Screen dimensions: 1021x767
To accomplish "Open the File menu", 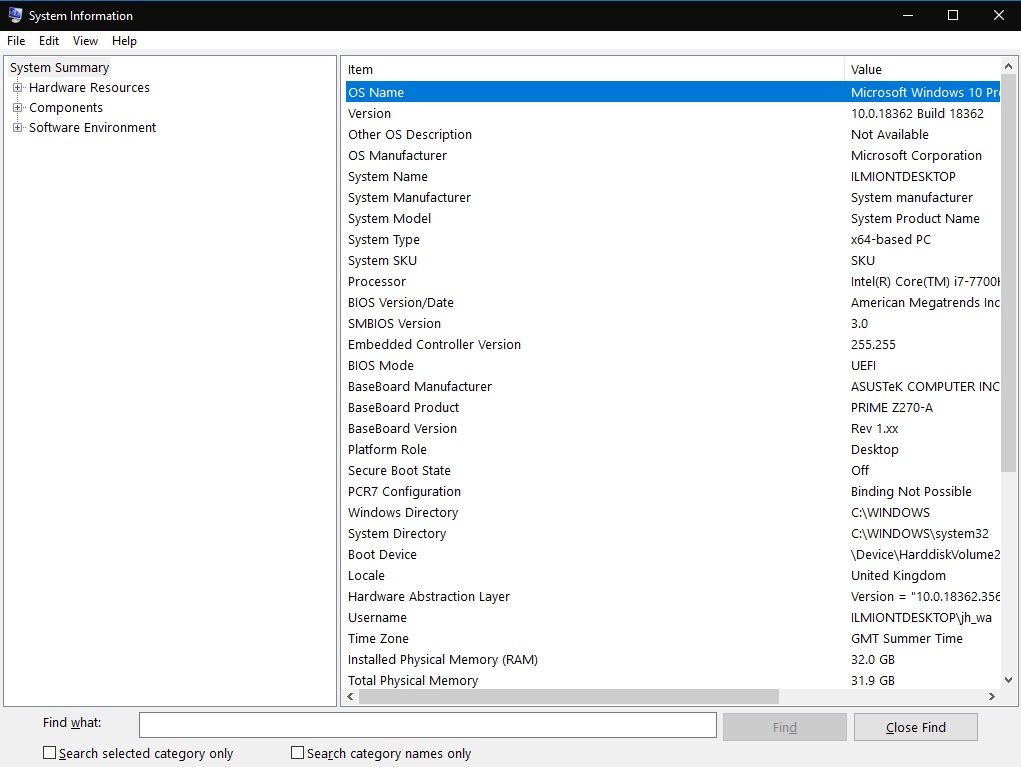I will coord(16,41).
